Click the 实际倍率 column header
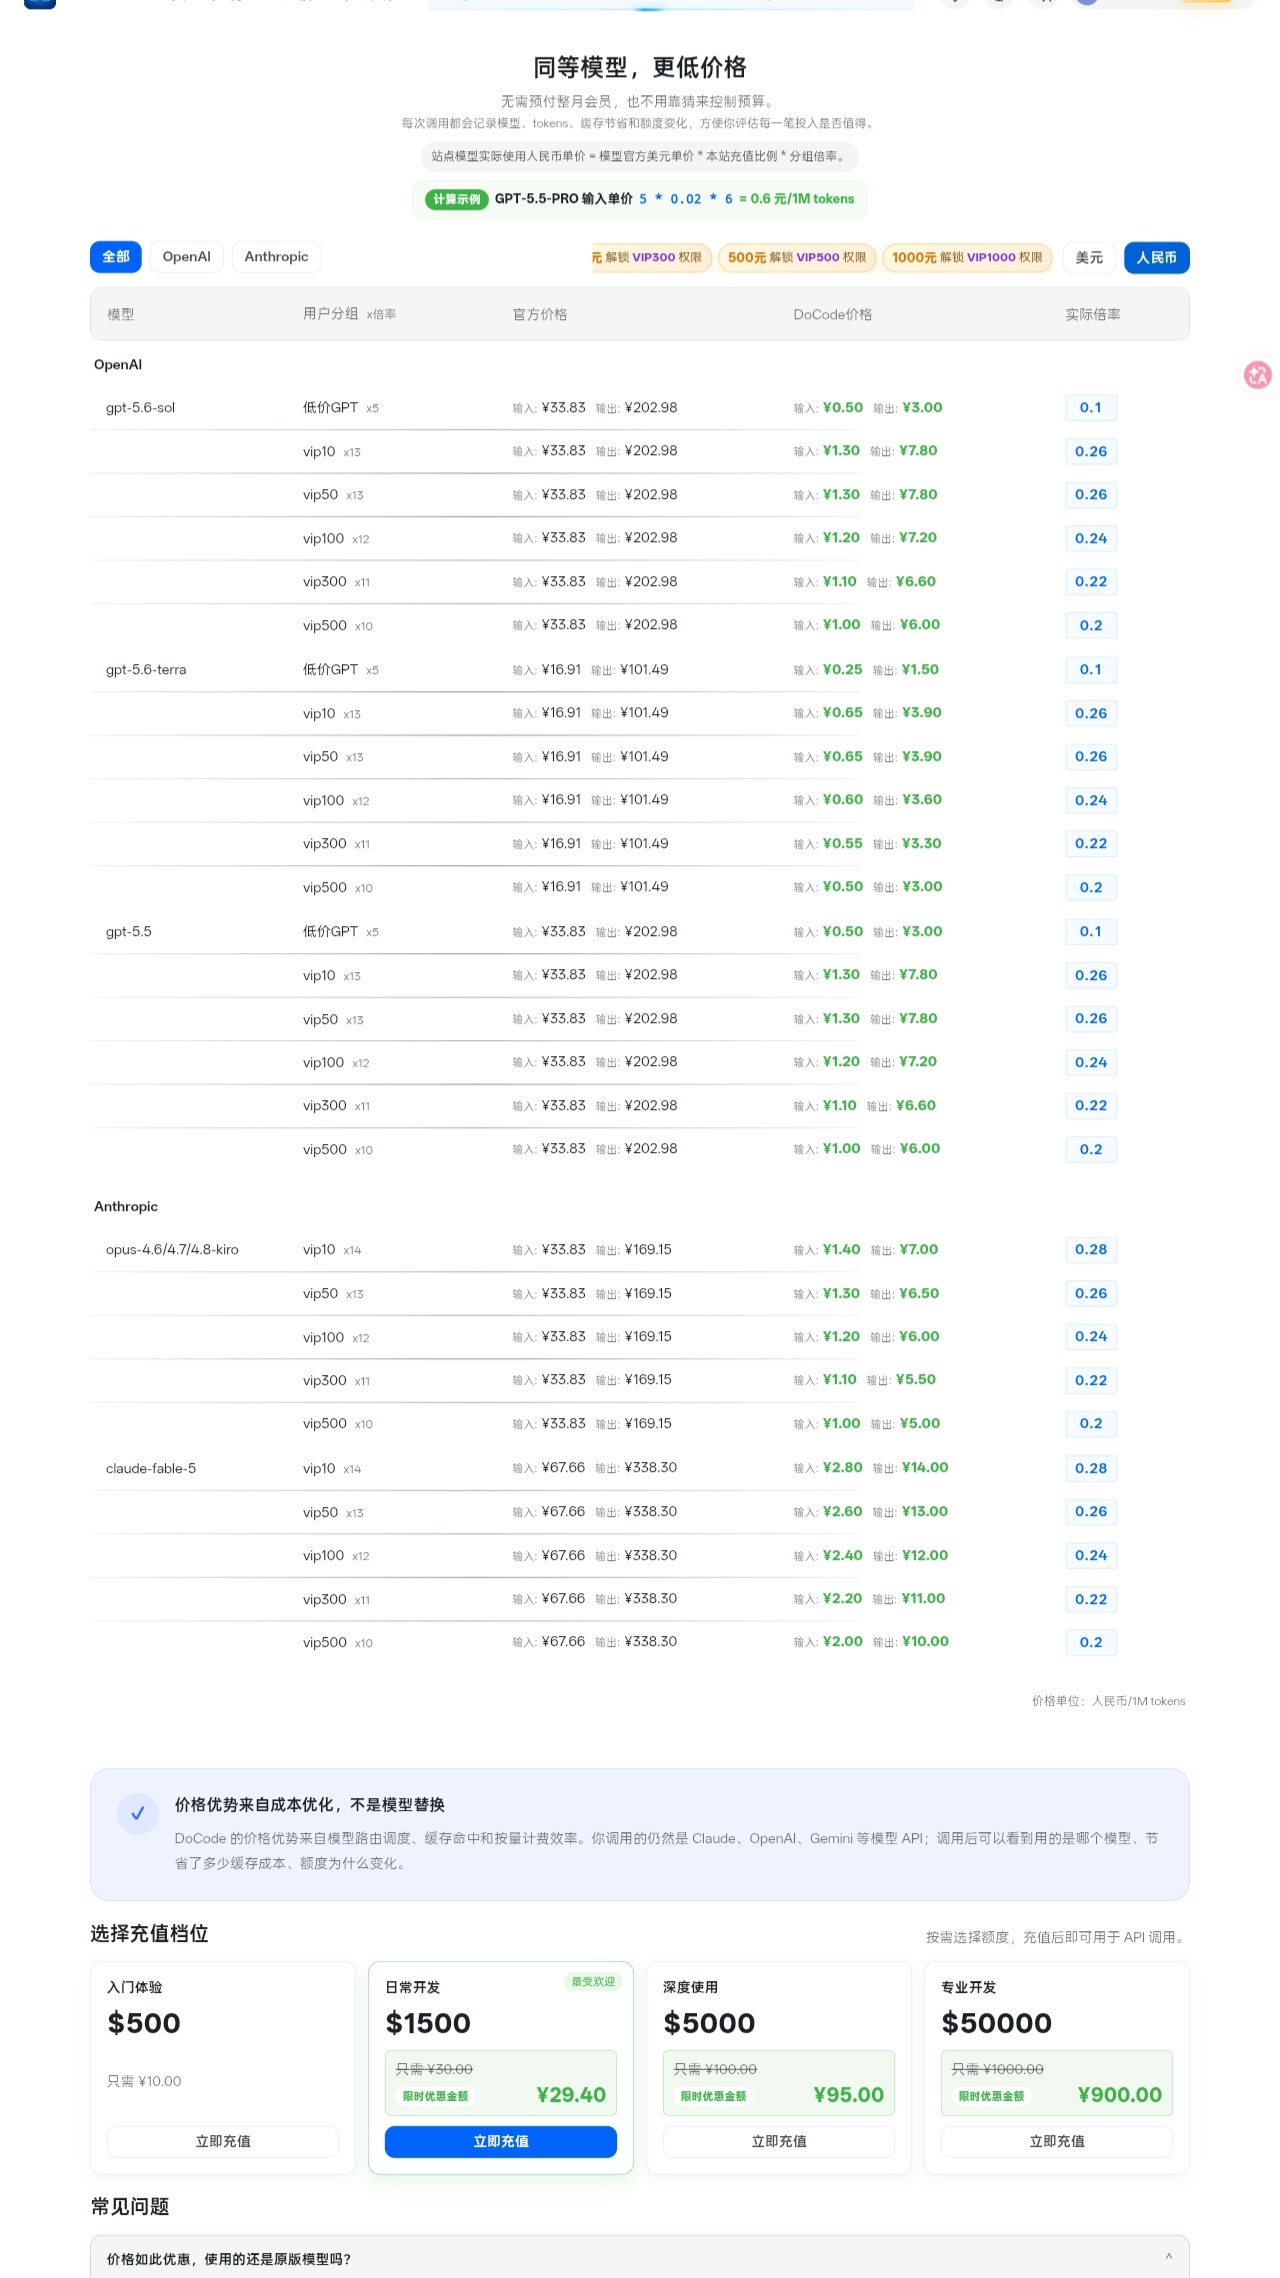Image resolution: width=1280 pixels, height=2278 pixels. tap(1092, 314)
